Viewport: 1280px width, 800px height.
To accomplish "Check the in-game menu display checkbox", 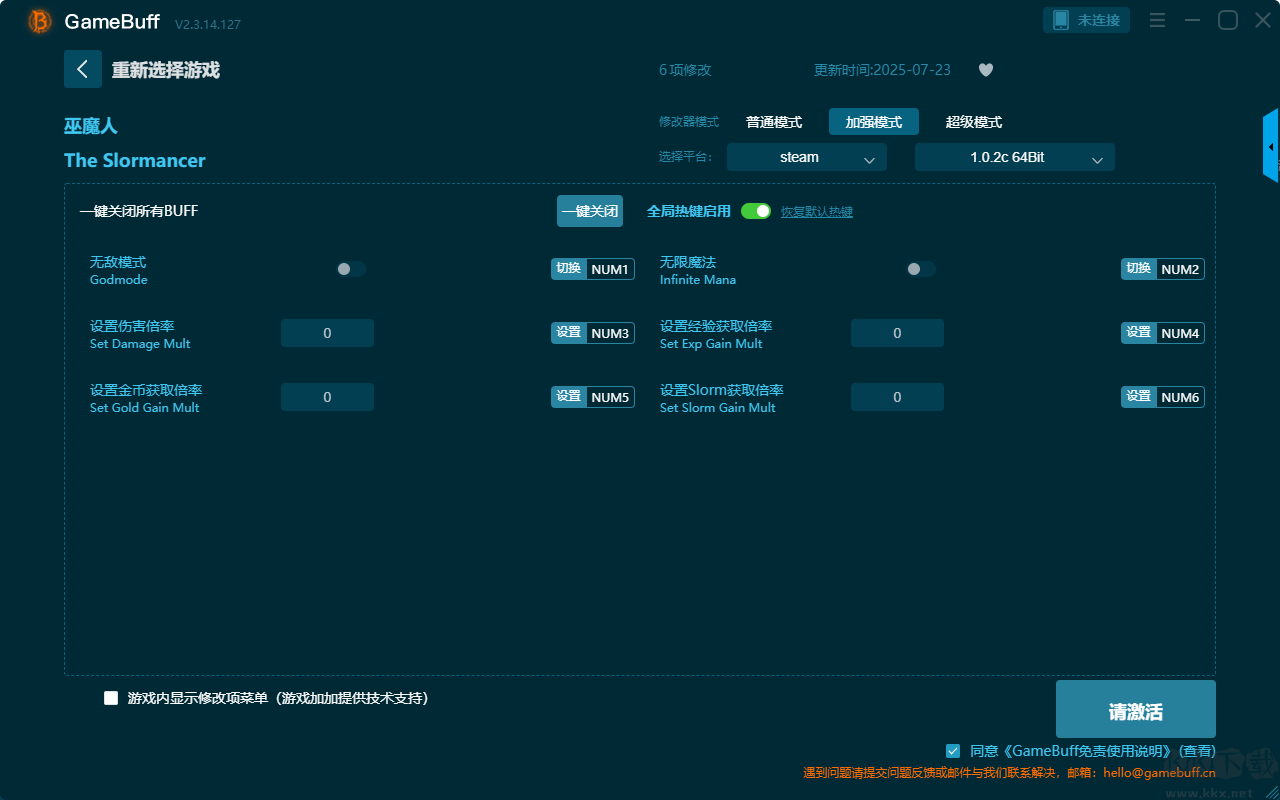I will [111, 698].
